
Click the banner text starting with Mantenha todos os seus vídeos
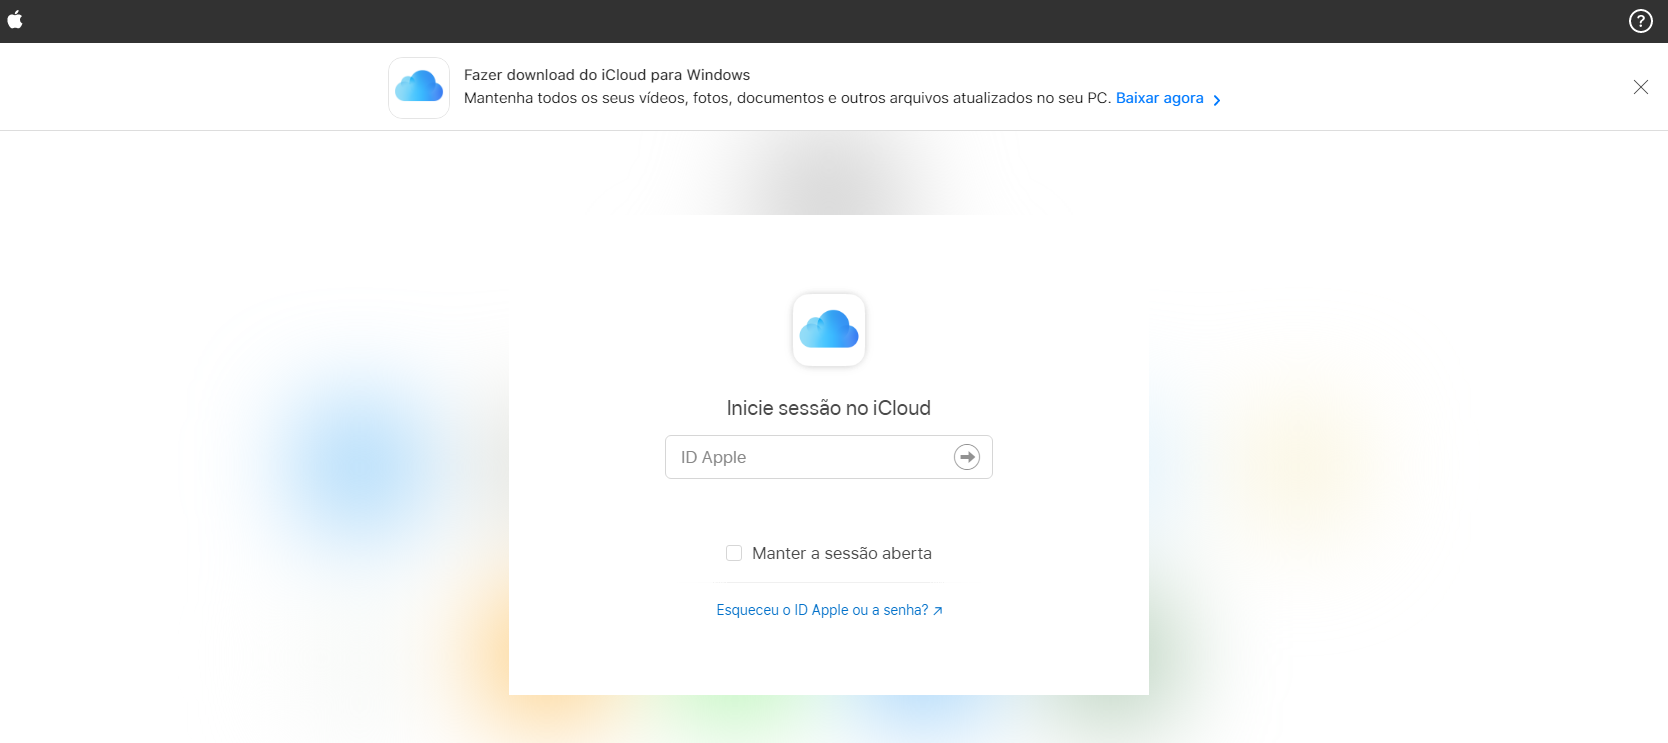pyautogui.click(x=787, y=98)
